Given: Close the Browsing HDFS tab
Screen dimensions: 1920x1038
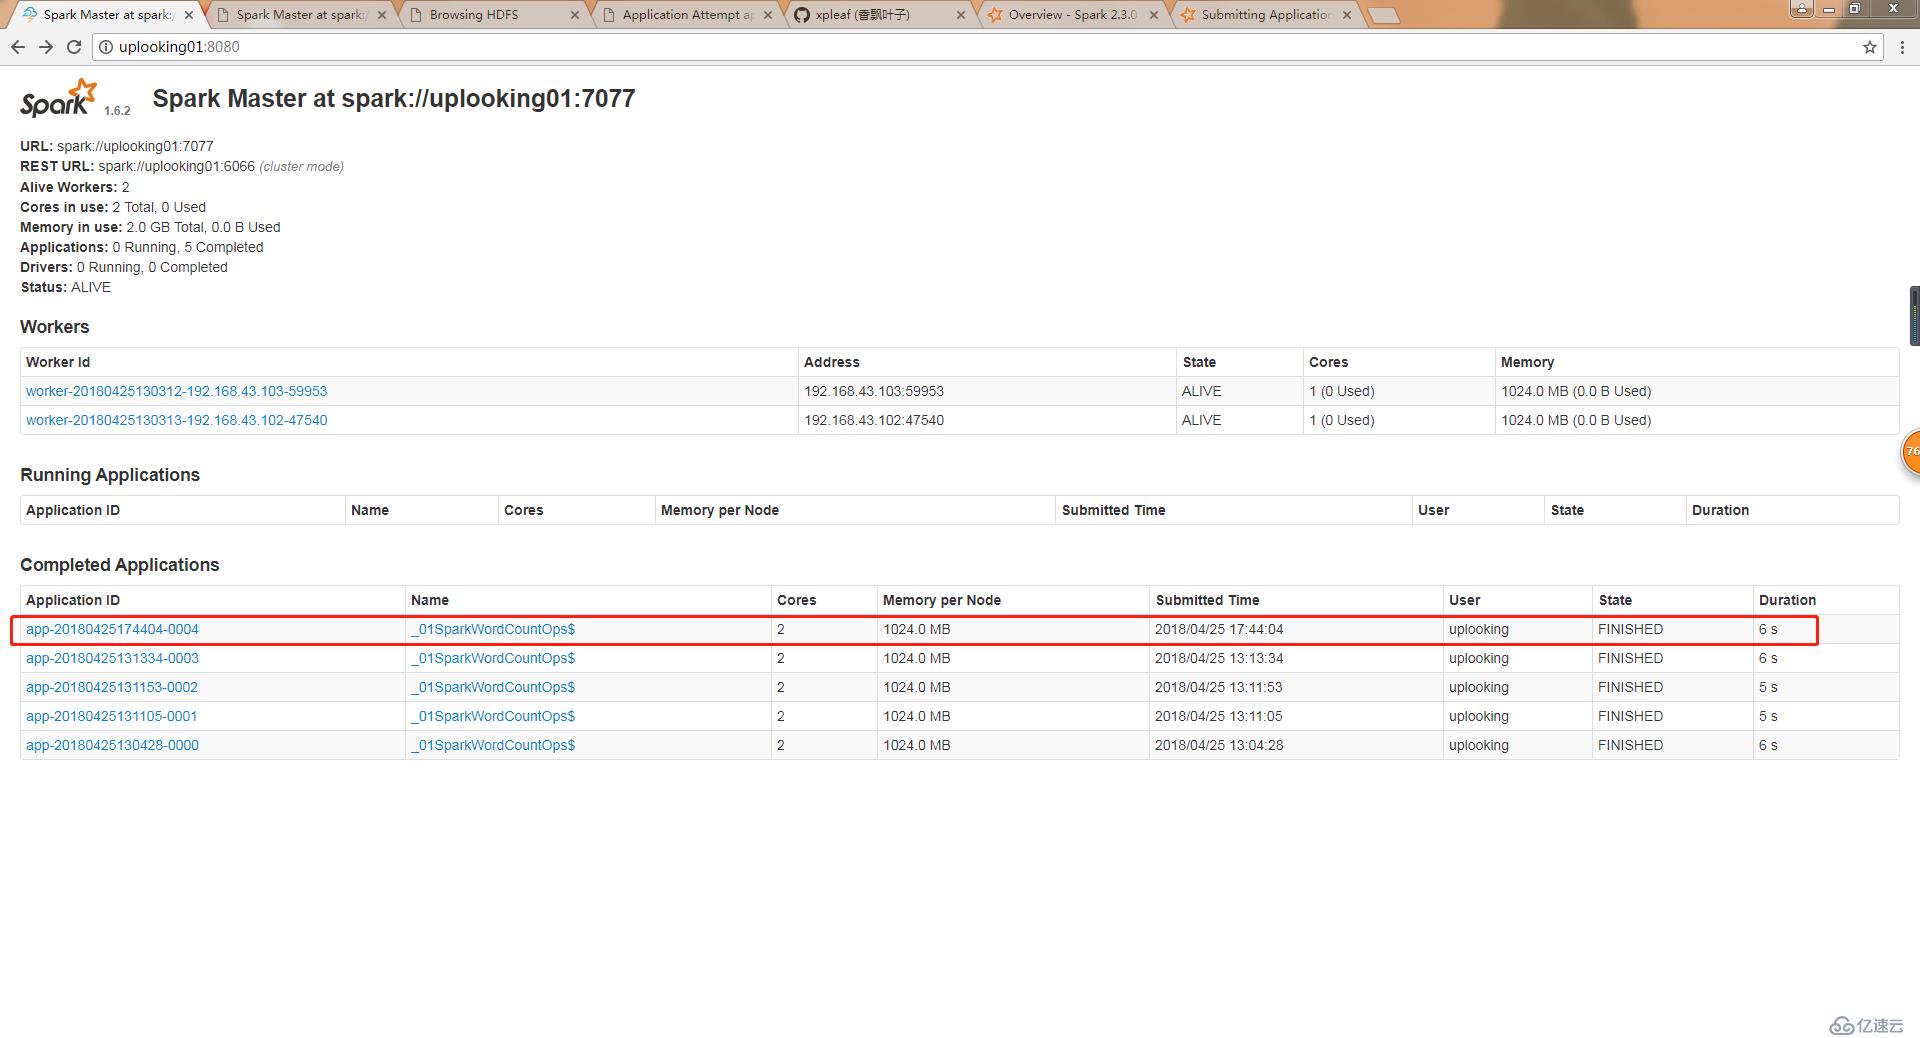Looking at the screenshot, I should click(x=575, y=15).
